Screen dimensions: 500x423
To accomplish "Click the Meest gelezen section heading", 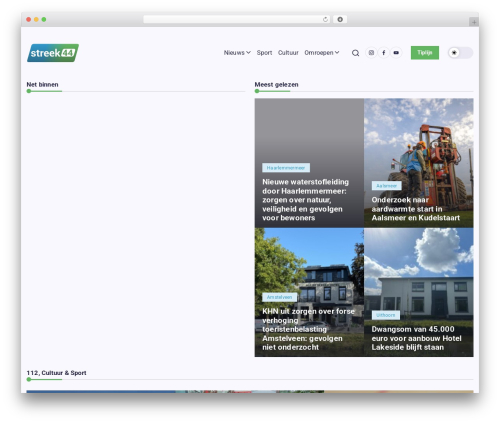I will pyautogui.click(x=276, y=85).
